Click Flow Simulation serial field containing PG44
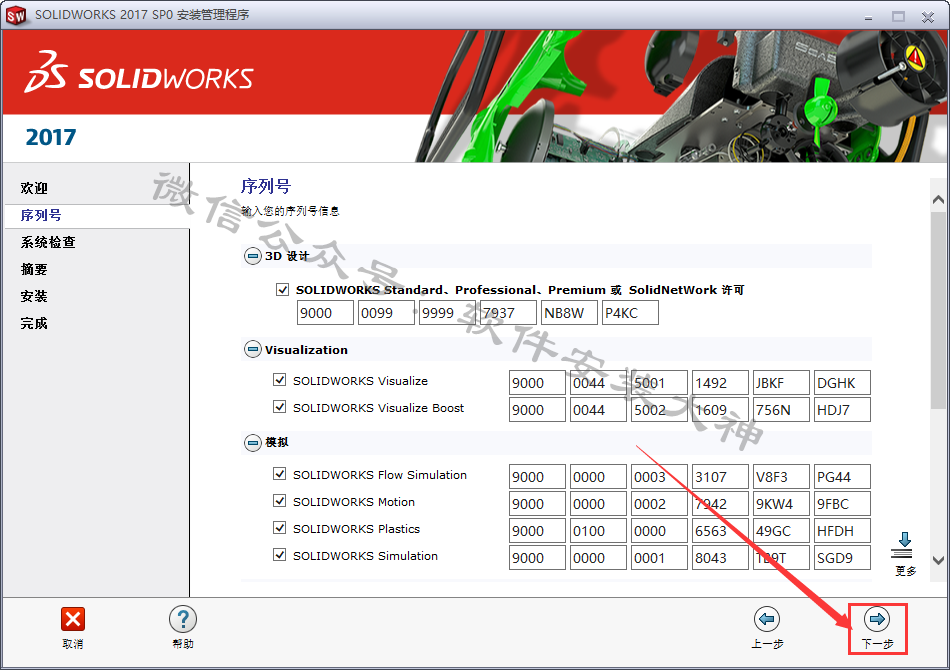Image resolution: width=950 pixels, height=670 pixels. click(x=843, y=477)
